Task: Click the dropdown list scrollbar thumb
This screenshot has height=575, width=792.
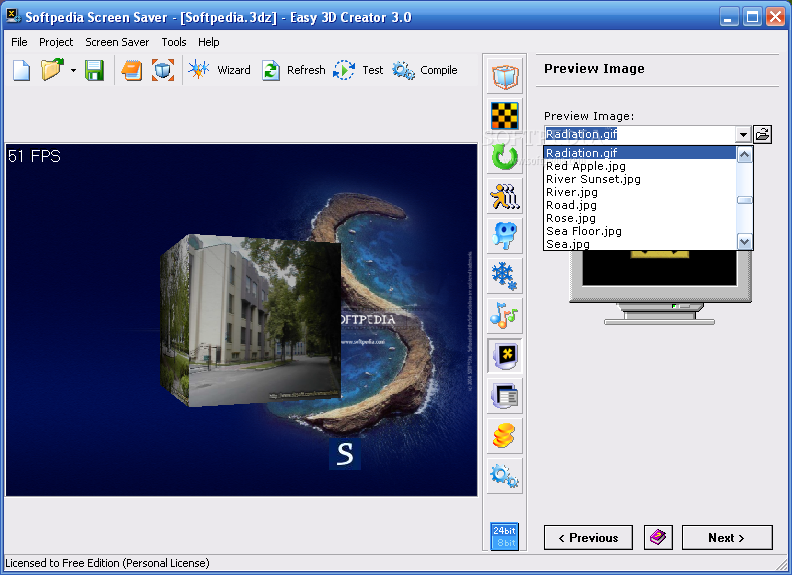Action: [745, 200]
